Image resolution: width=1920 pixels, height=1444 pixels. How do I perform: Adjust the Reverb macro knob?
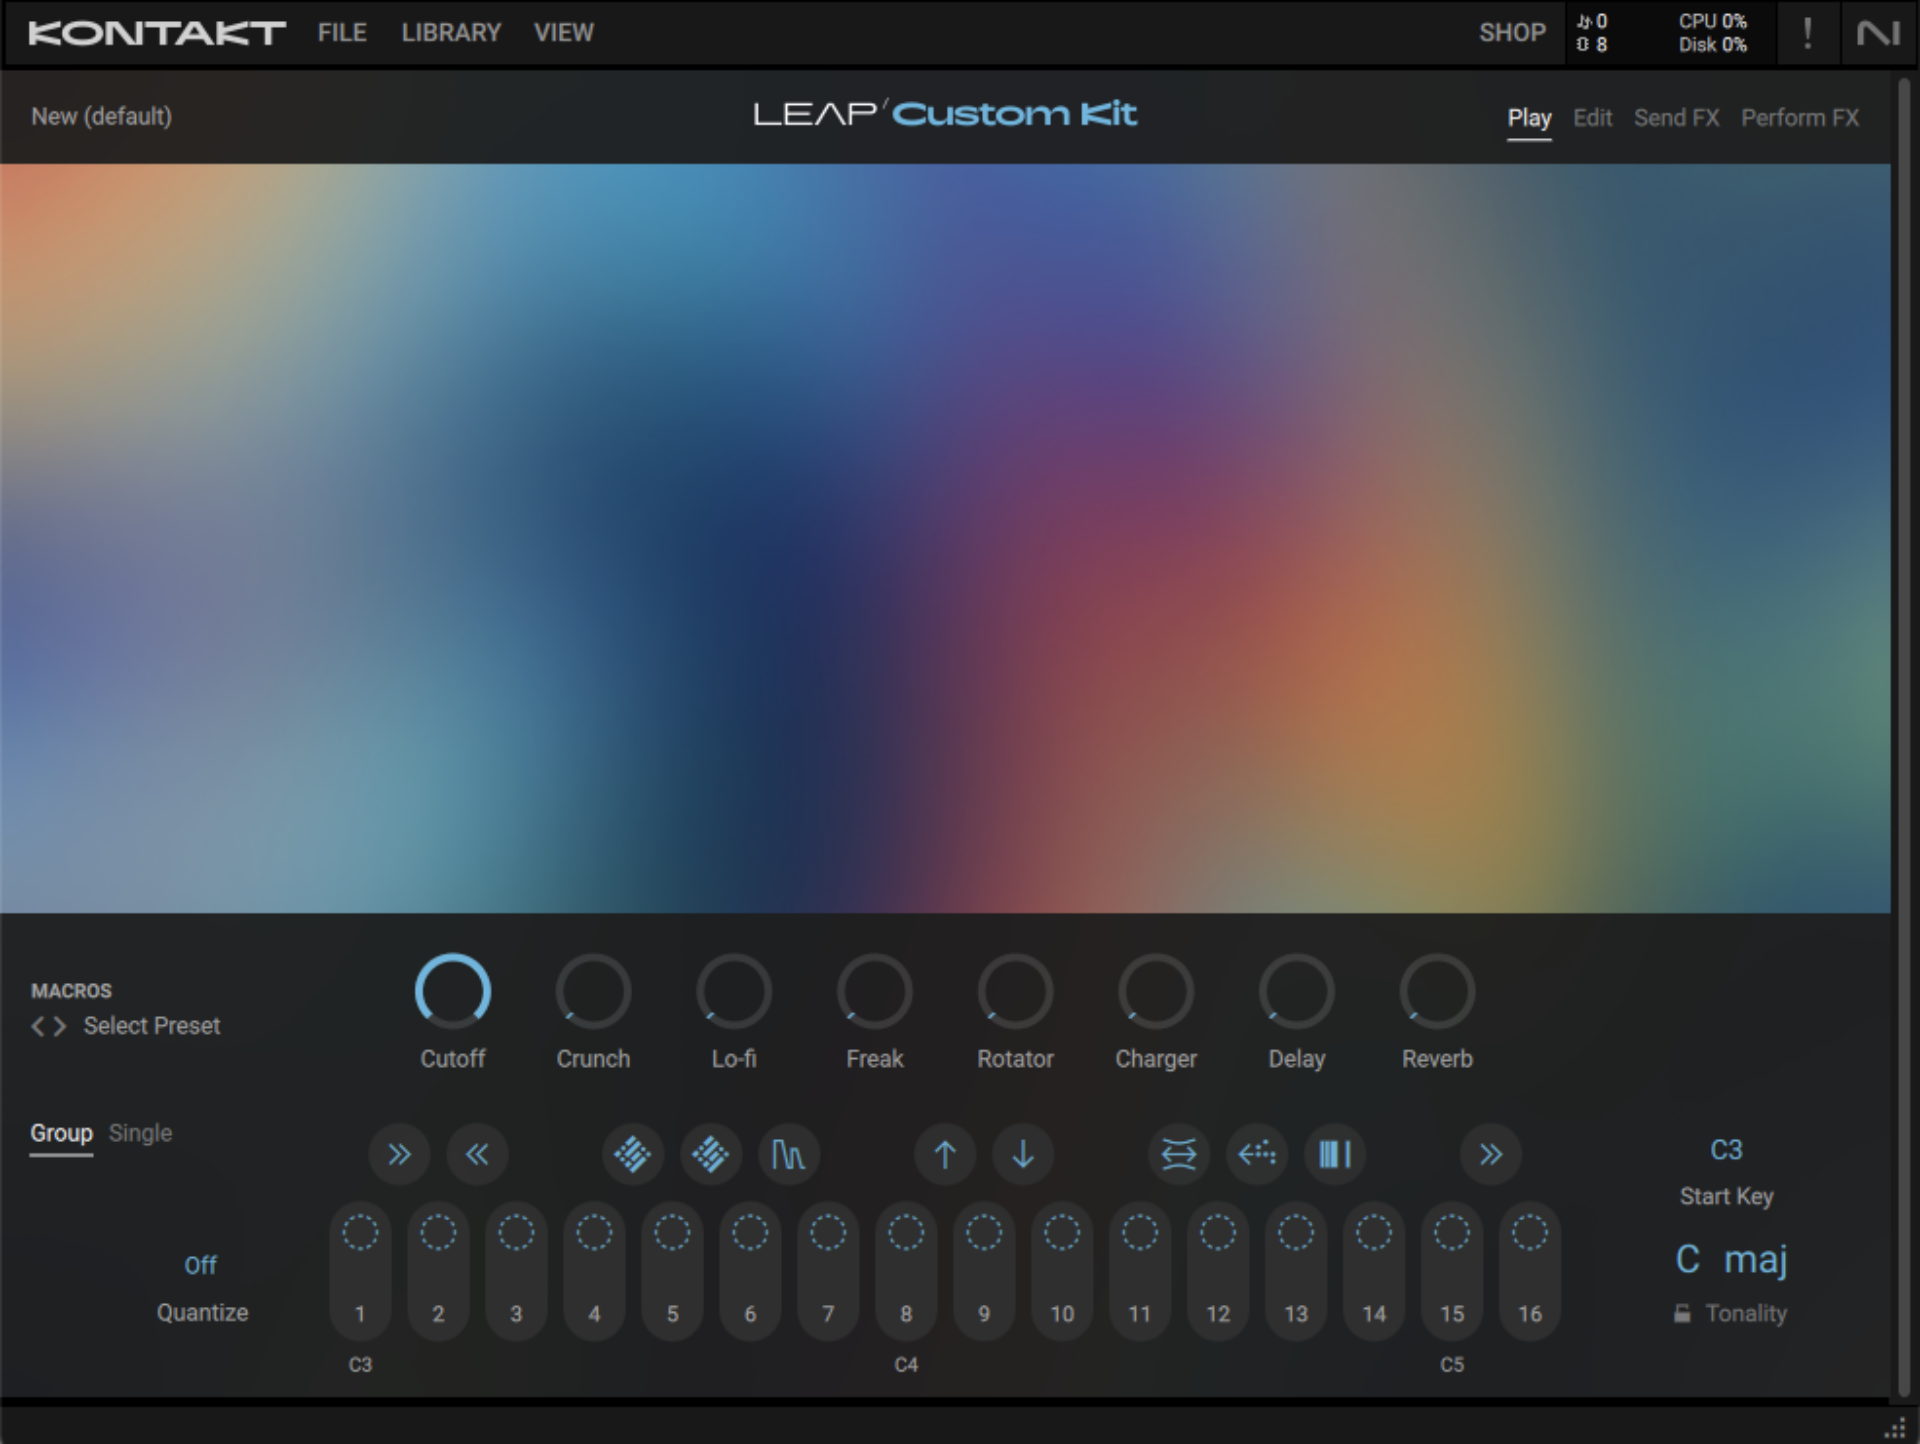point(1437,992)
